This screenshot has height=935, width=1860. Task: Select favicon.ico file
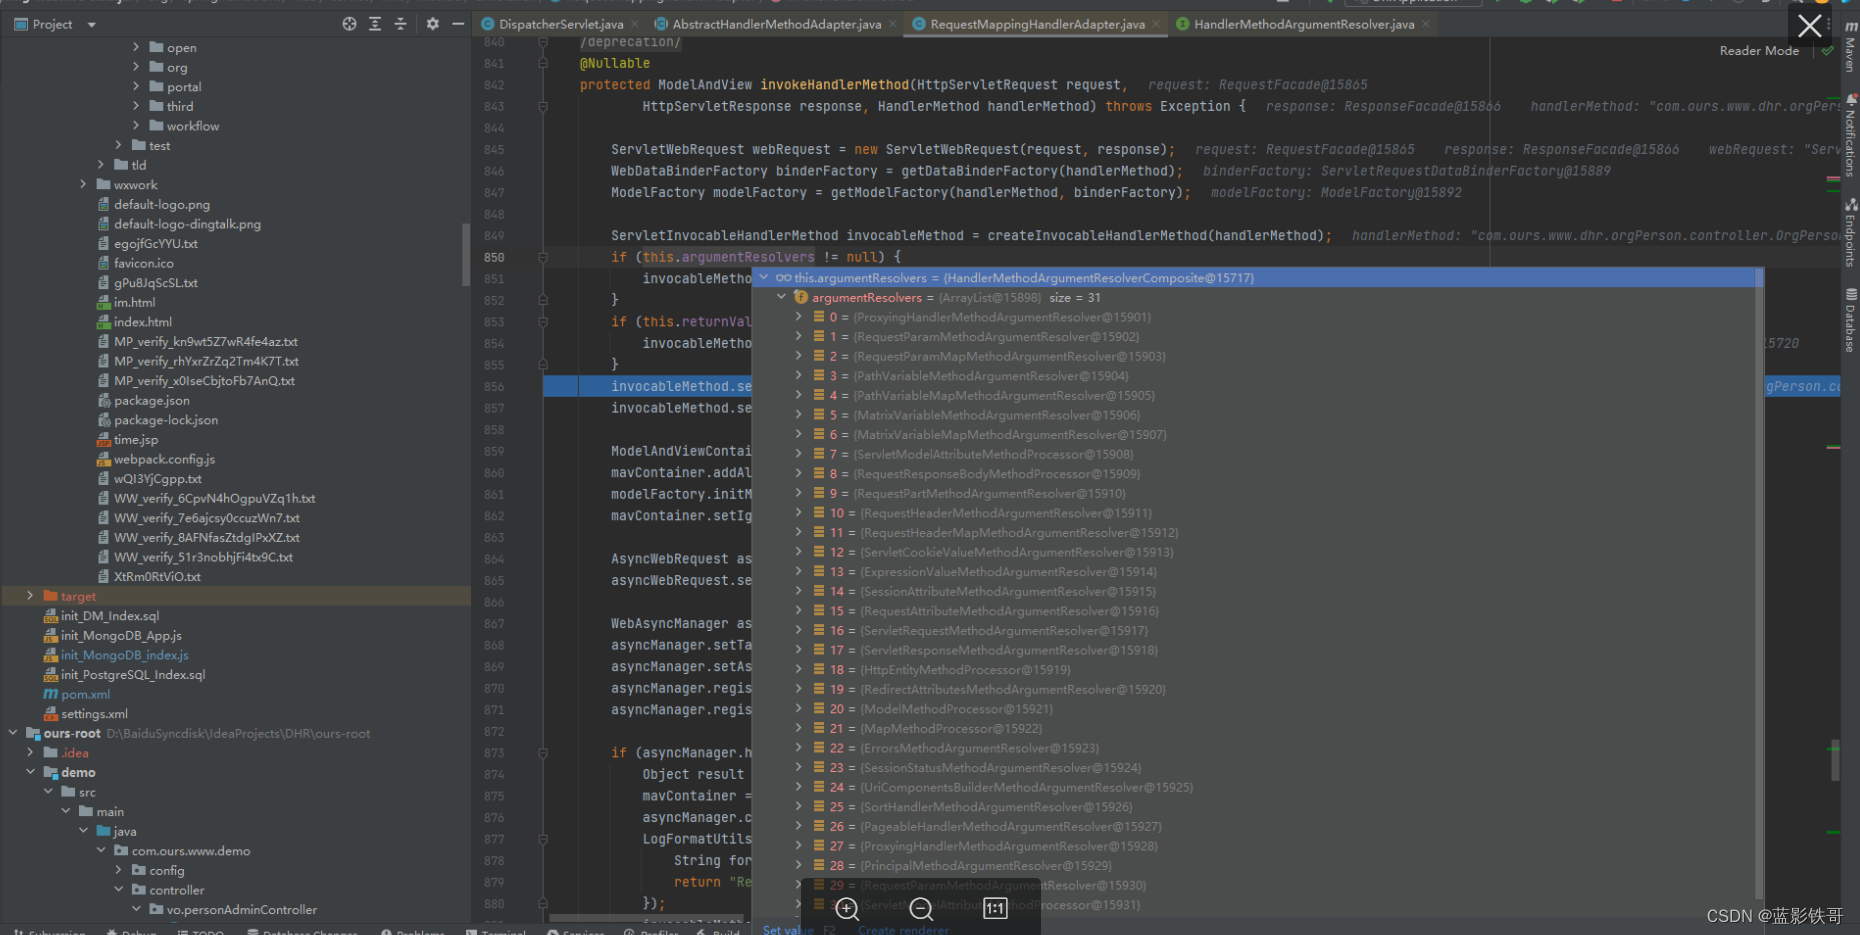click(143, 263)
